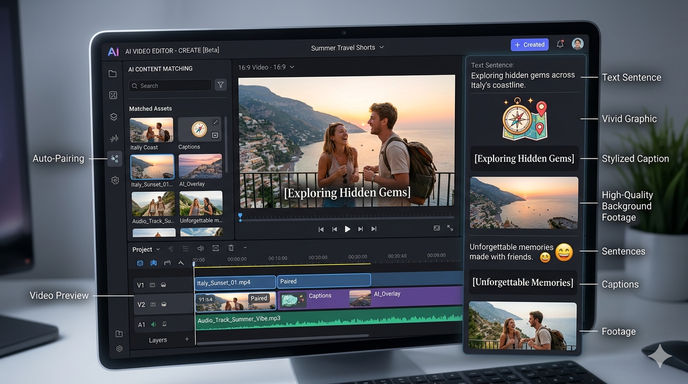Toggle the A1 track lock icon
688x384 pixels.
(x=165, y=324)
